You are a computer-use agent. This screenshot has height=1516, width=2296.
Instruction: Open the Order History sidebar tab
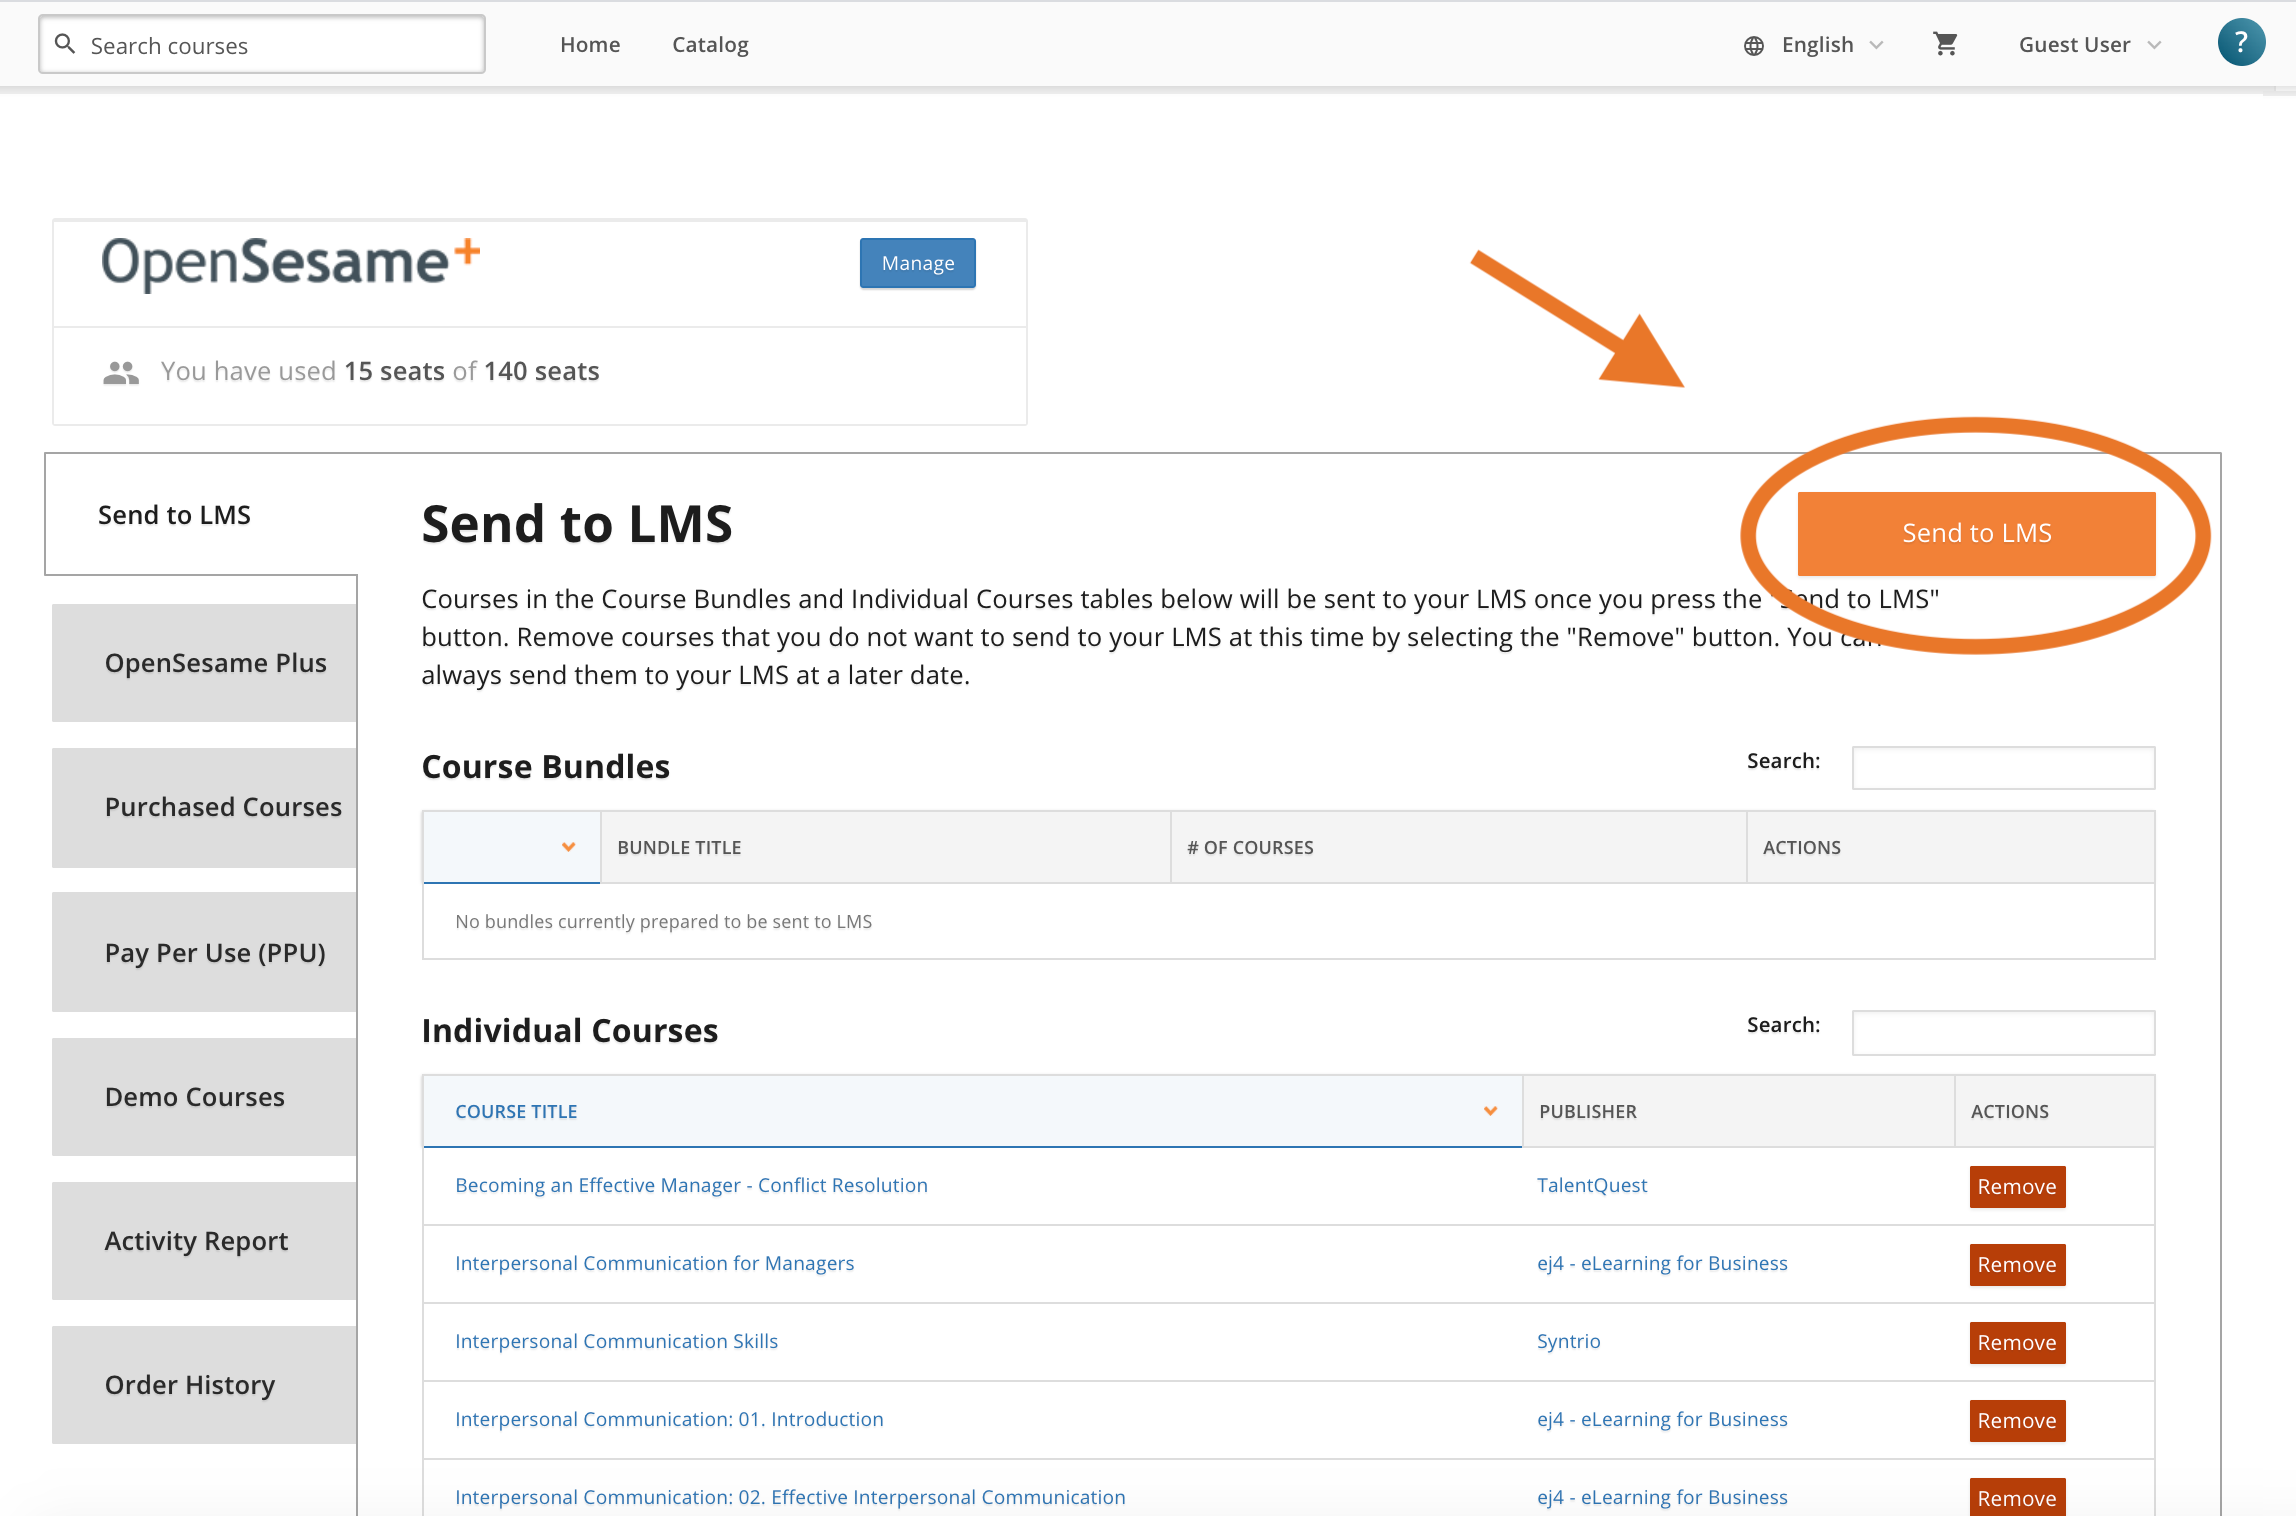click(204, 1385)
